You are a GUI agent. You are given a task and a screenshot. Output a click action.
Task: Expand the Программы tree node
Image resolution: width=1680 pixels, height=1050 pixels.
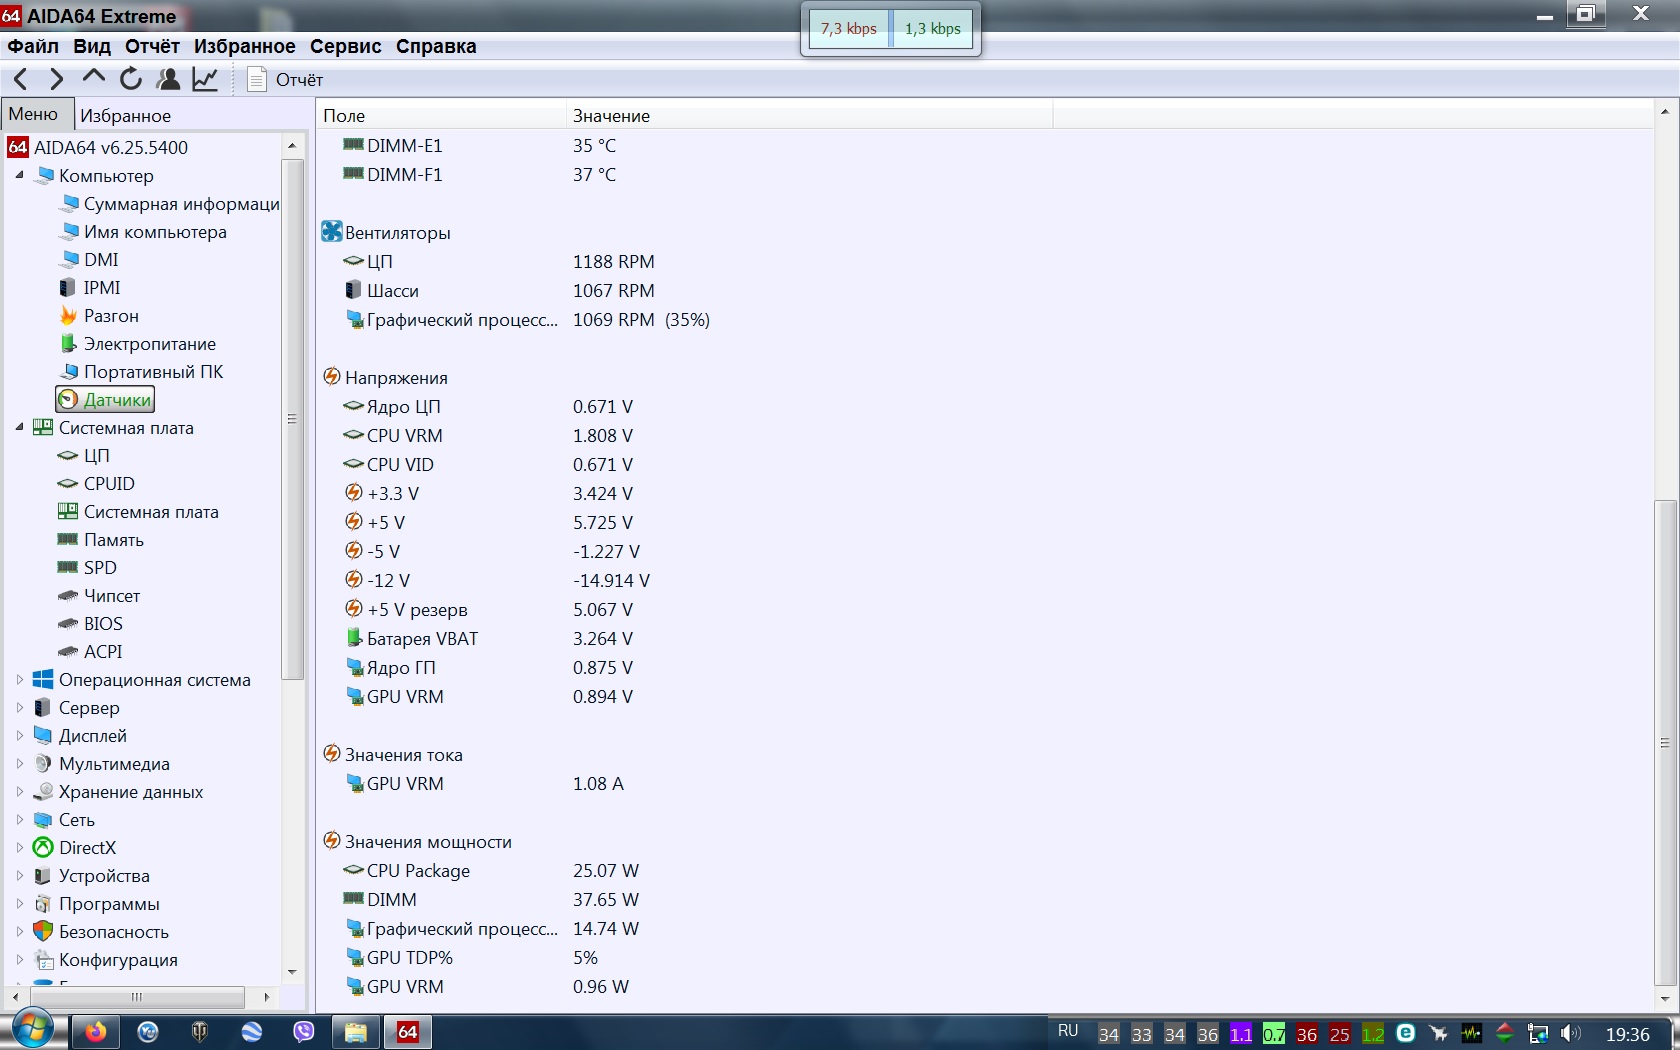coord(19,903)
